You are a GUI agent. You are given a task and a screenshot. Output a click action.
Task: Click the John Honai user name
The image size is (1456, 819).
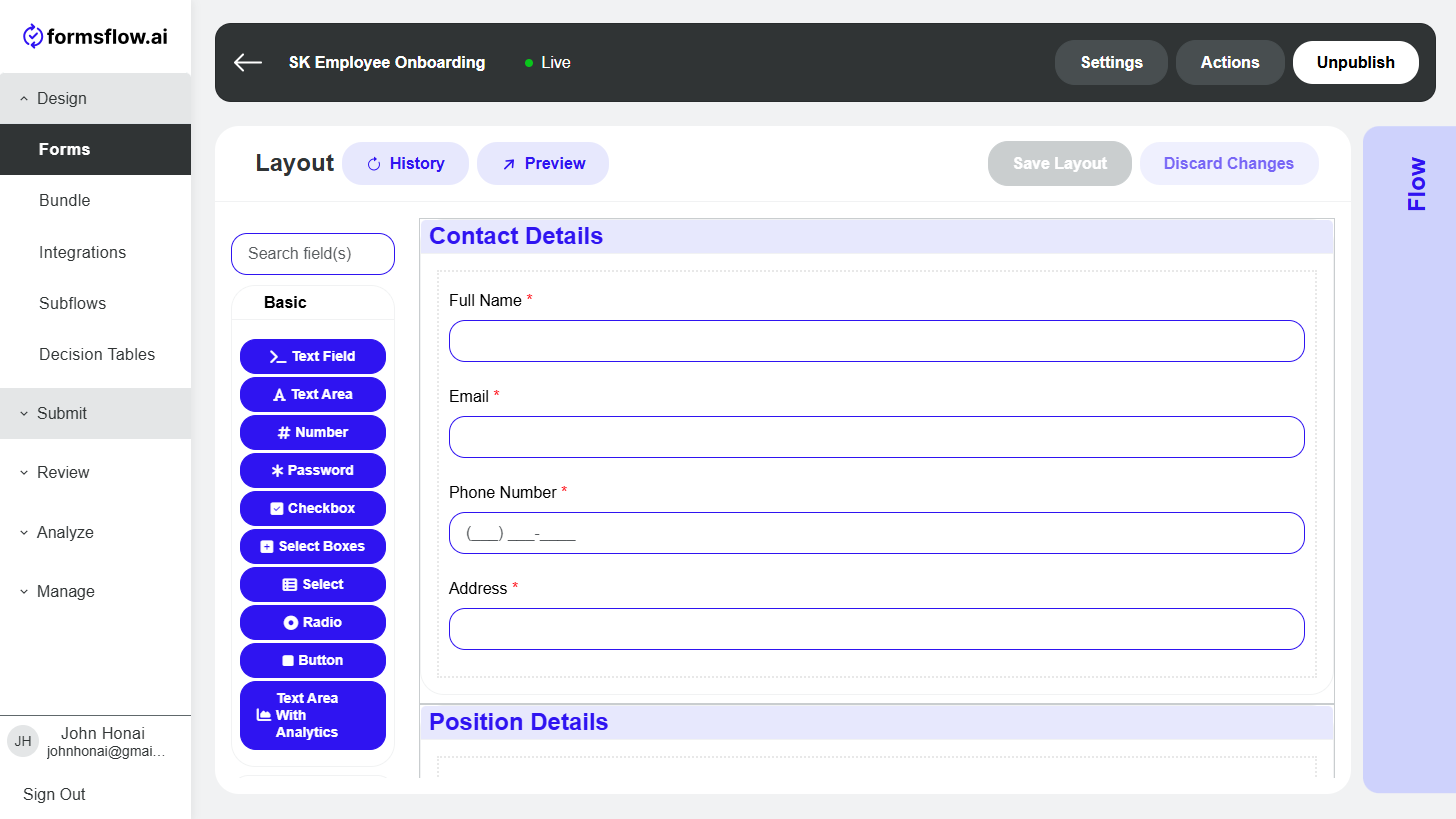(x=103, y=733)
